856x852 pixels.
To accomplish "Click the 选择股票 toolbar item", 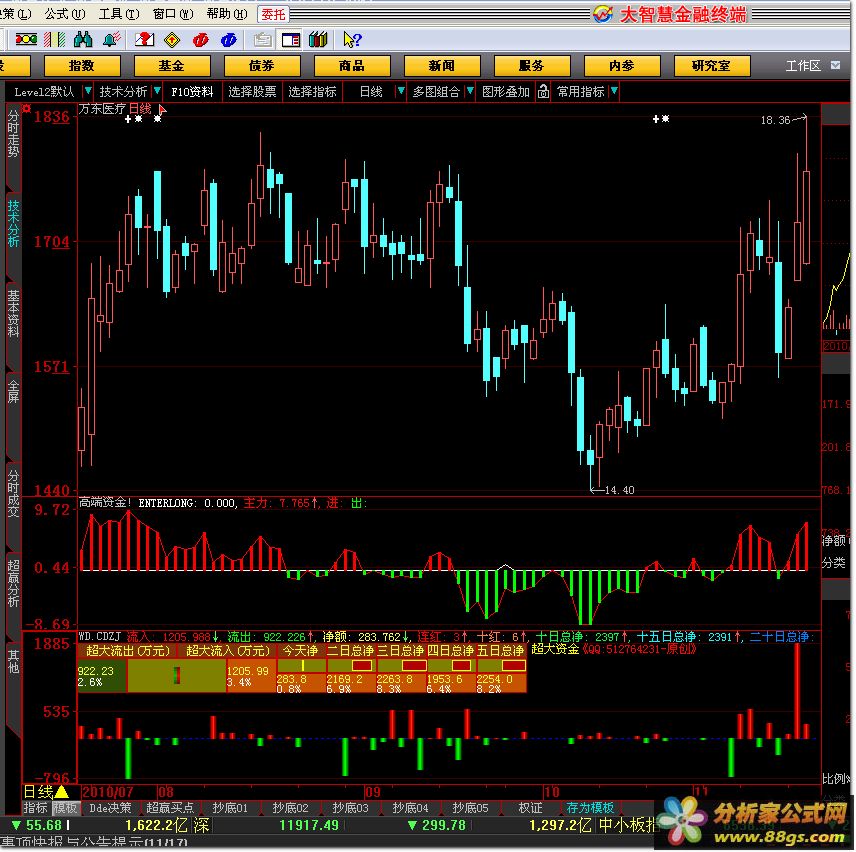I will 252,92.
